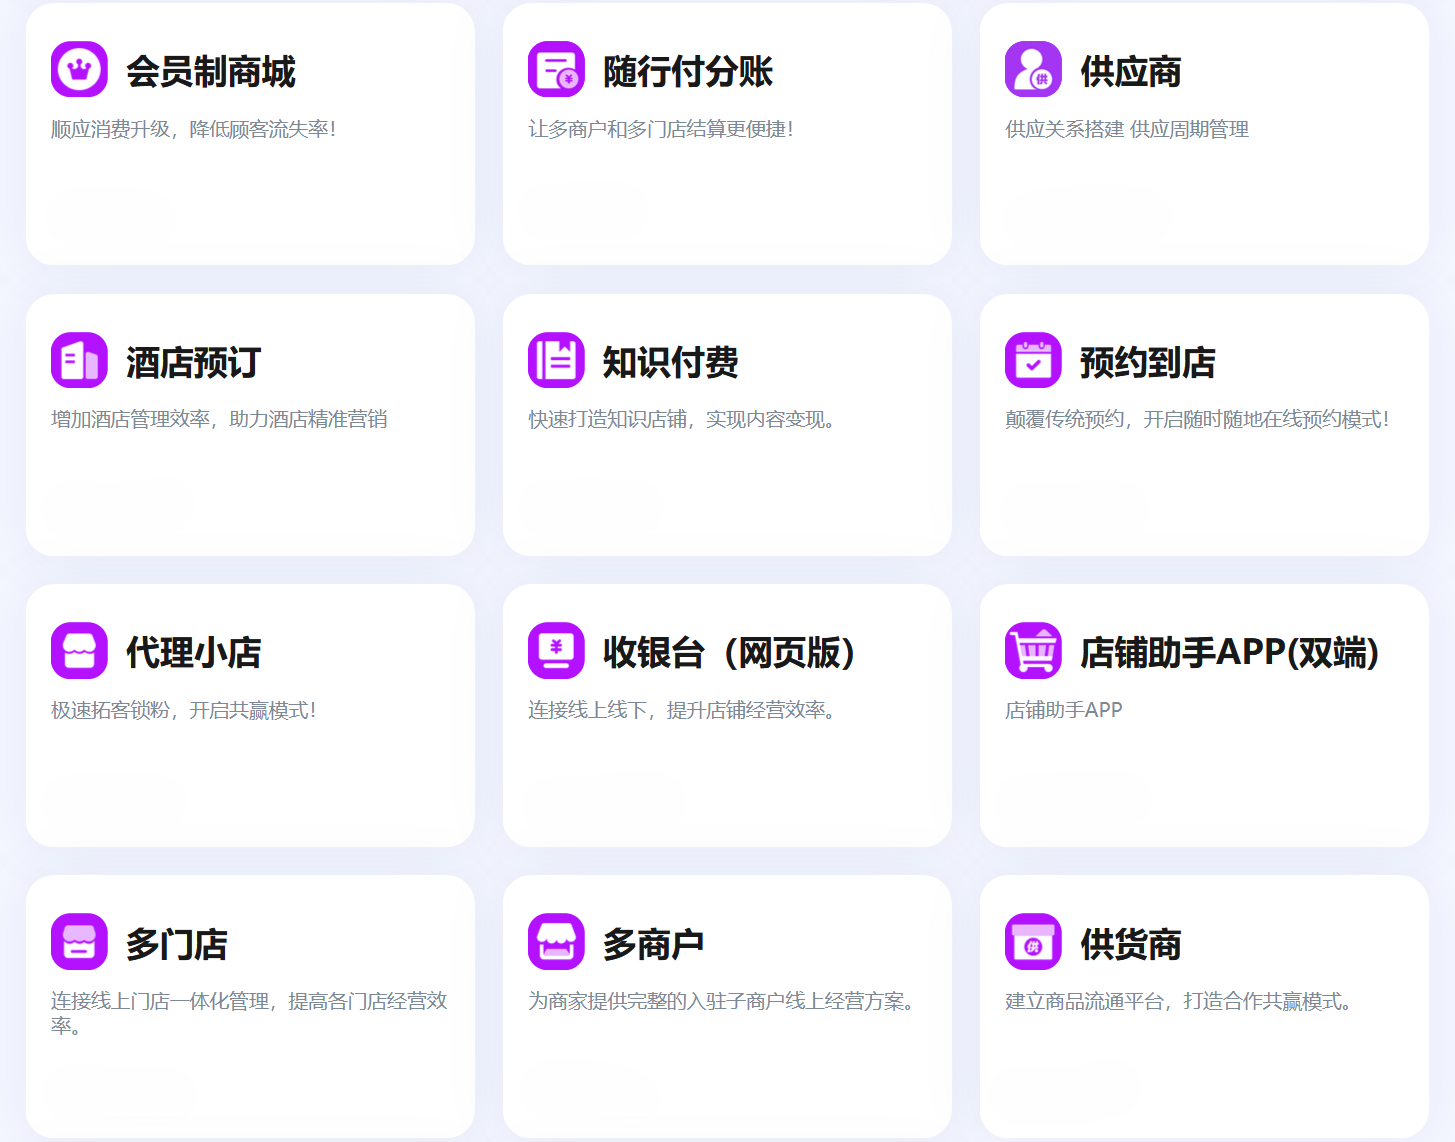
Task: Click the 预约到店 description line
Action: pyautogui.click(x=1197, y=420)
